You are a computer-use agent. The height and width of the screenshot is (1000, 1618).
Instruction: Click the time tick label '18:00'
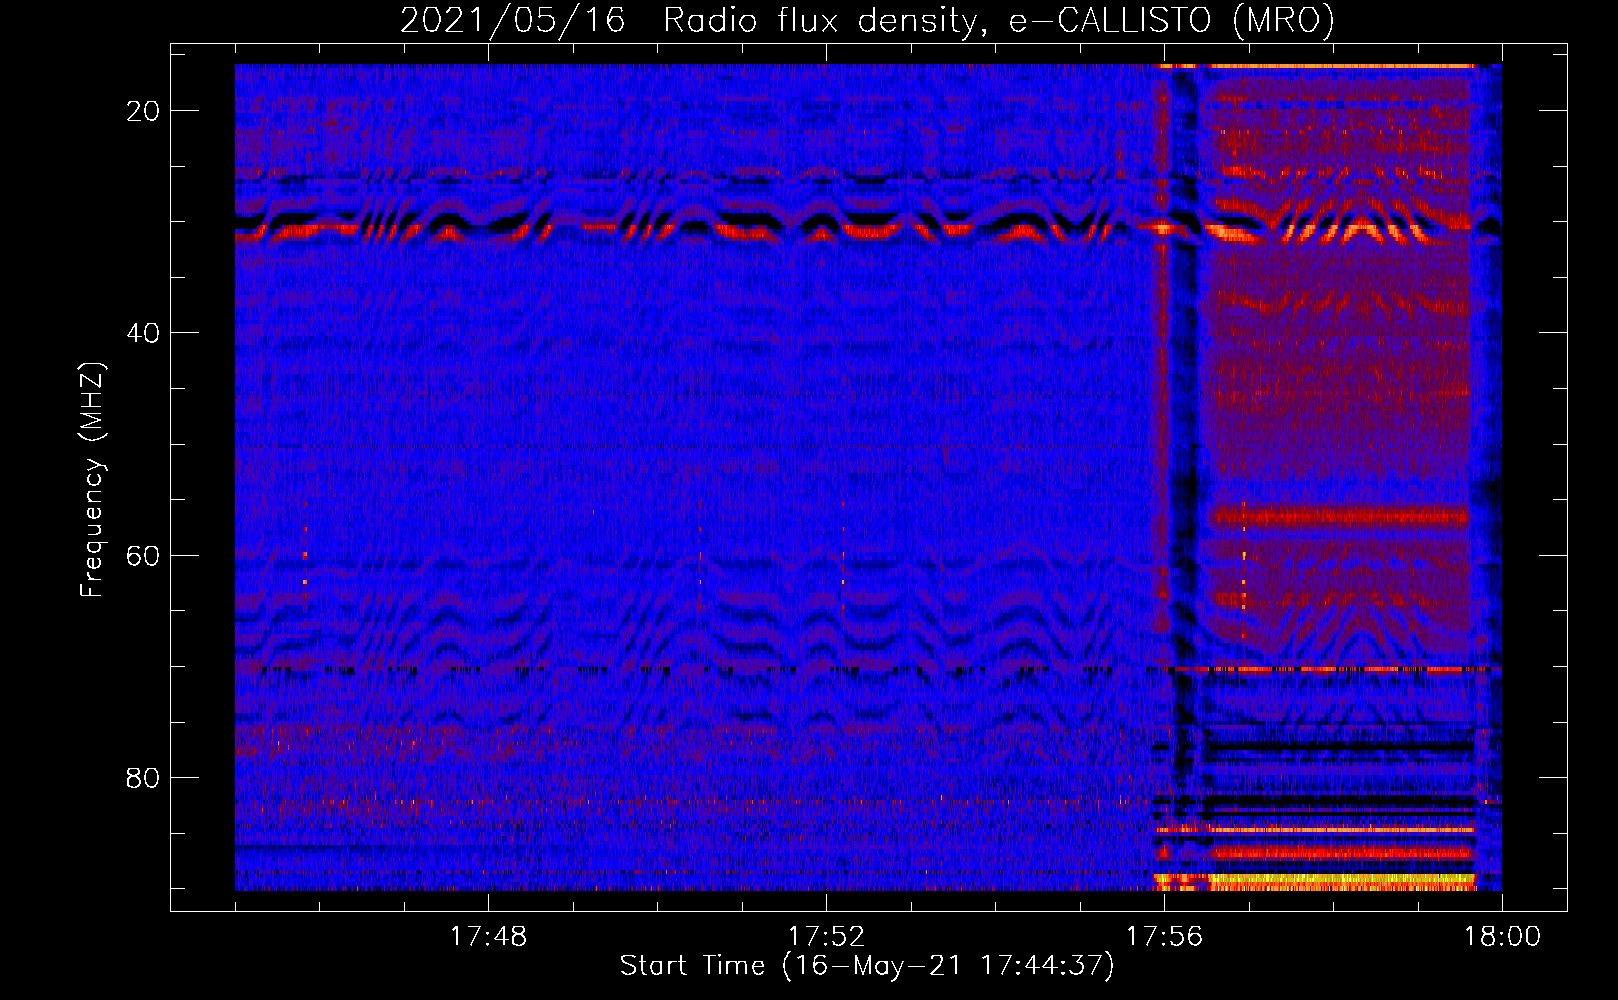point(1502,937)
